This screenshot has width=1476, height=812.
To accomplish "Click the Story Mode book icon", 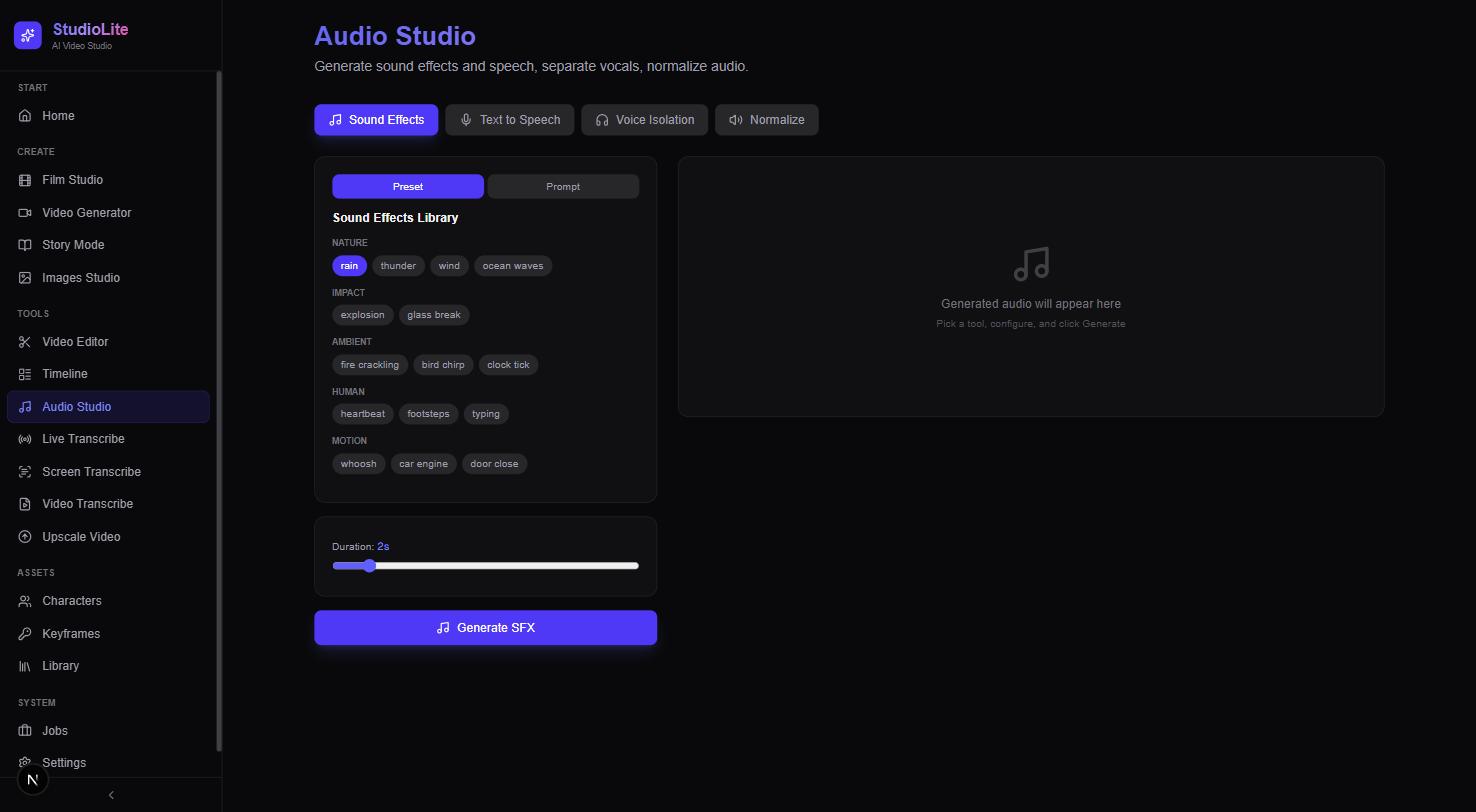I will click(x=25, y=245).
